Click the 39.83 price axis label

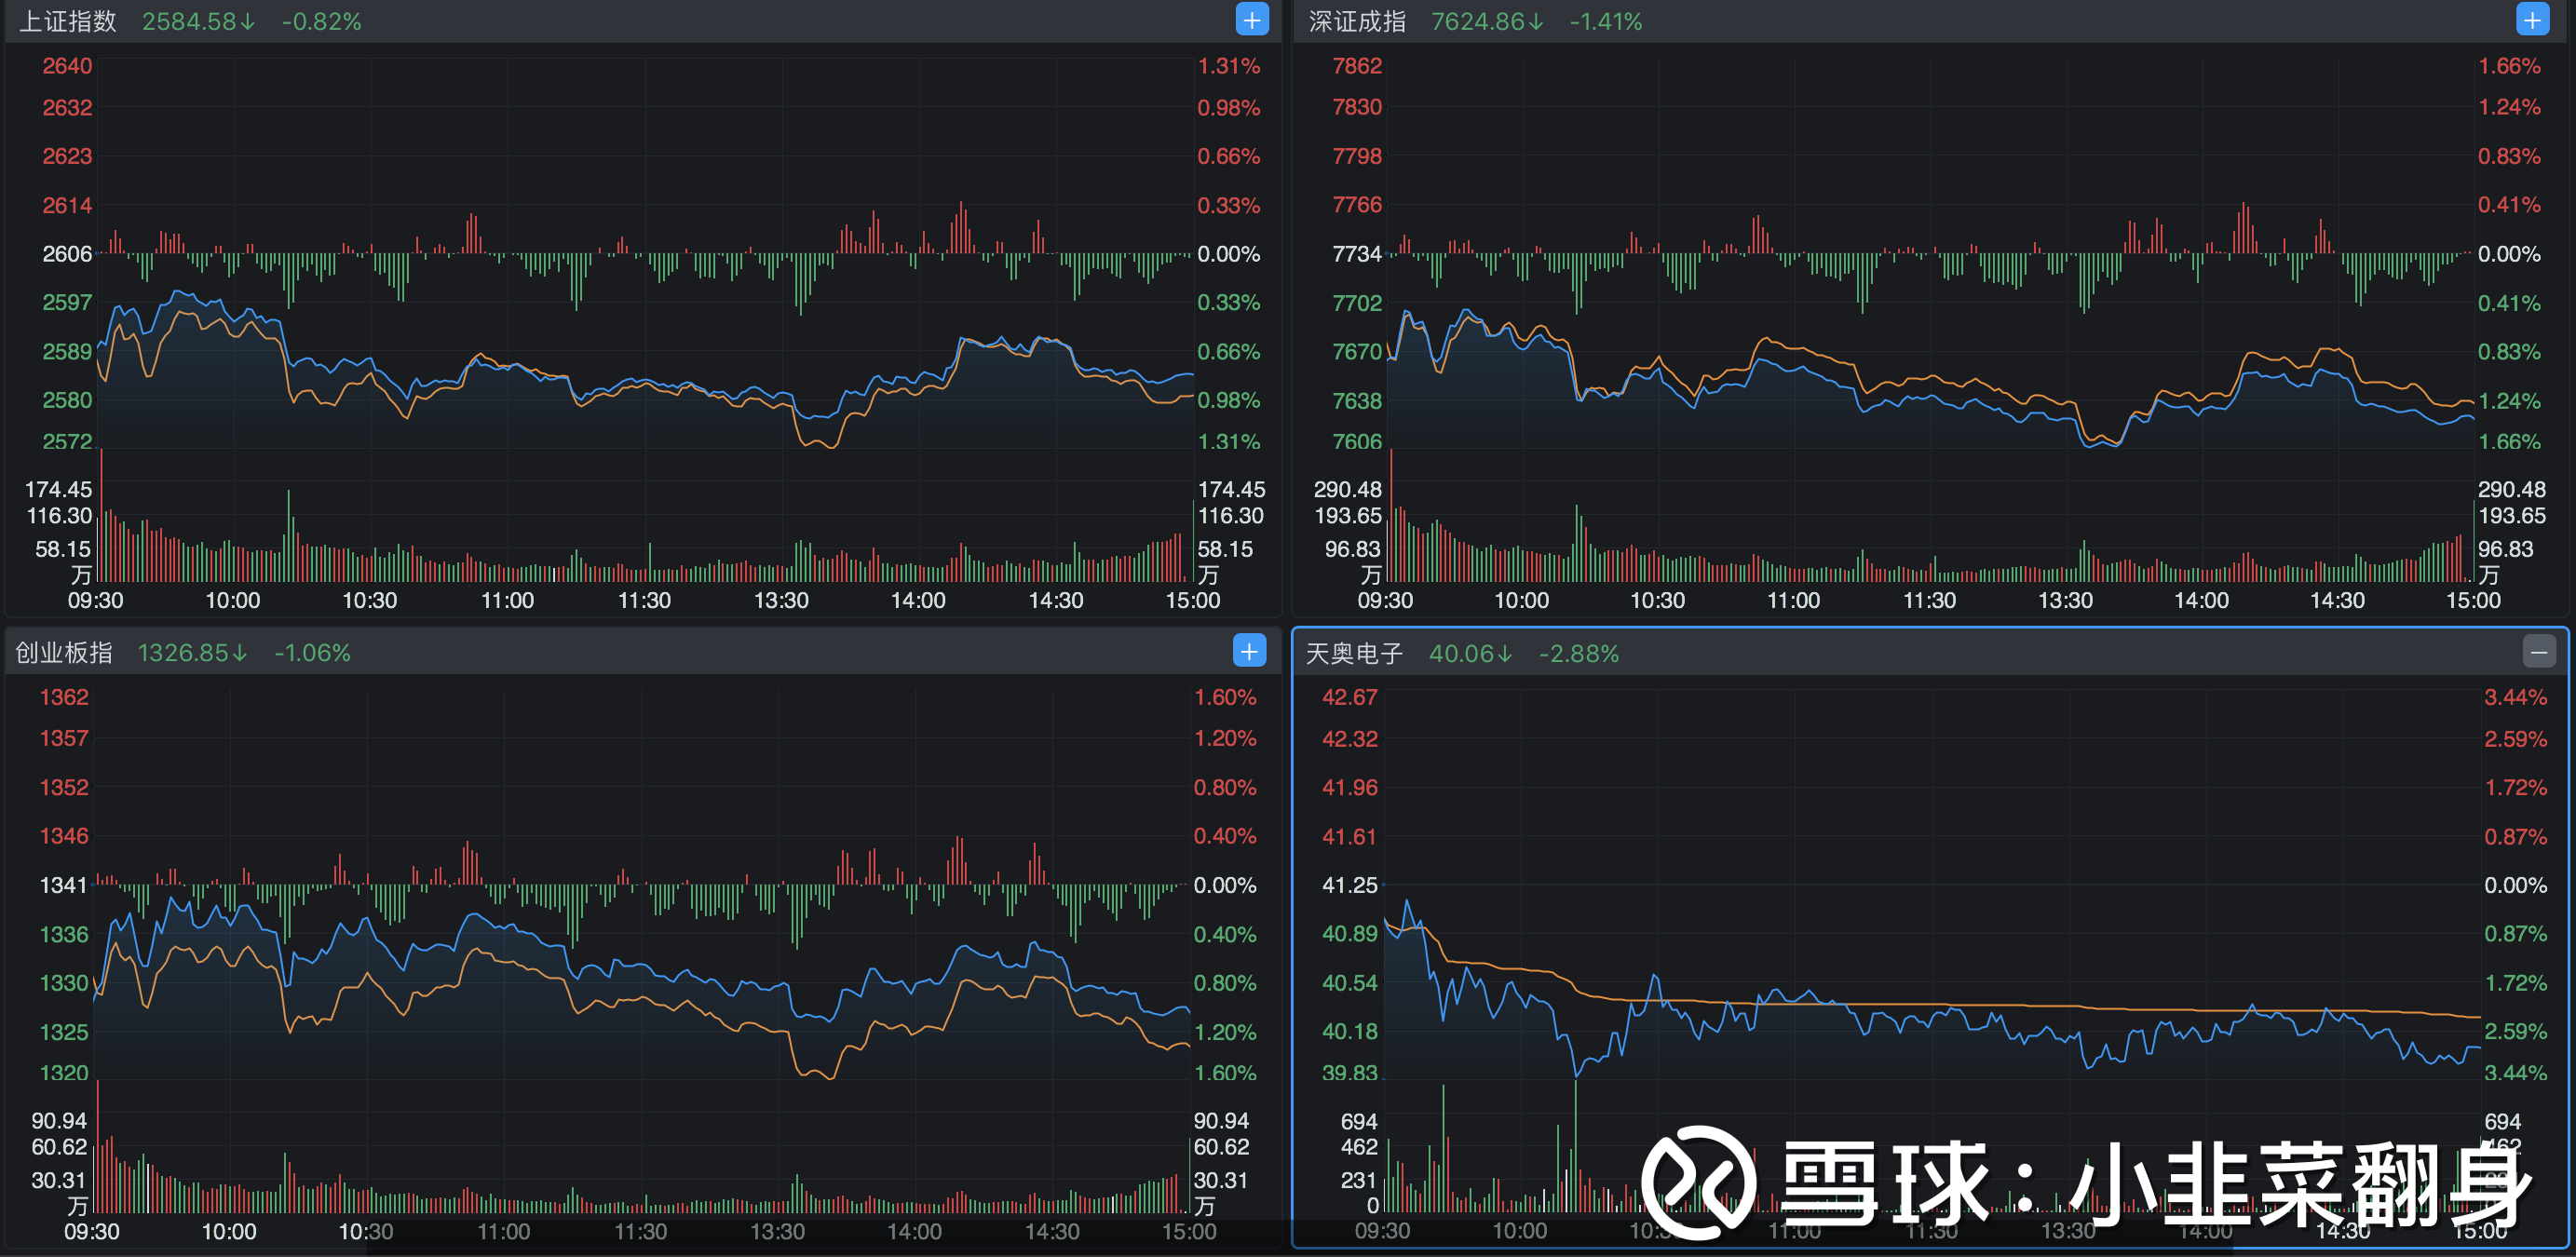pos(1350,1072)
